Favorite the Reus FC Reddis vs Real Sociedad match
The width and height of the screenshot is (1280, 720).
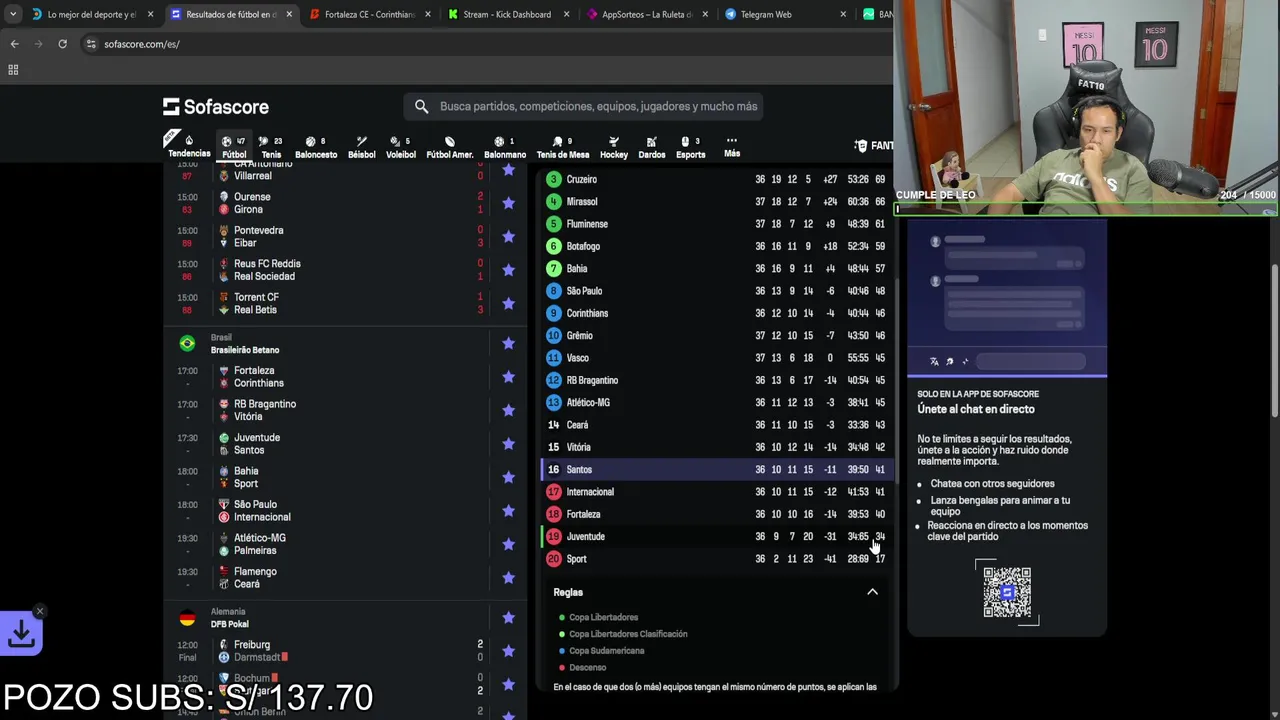(508, 270)
